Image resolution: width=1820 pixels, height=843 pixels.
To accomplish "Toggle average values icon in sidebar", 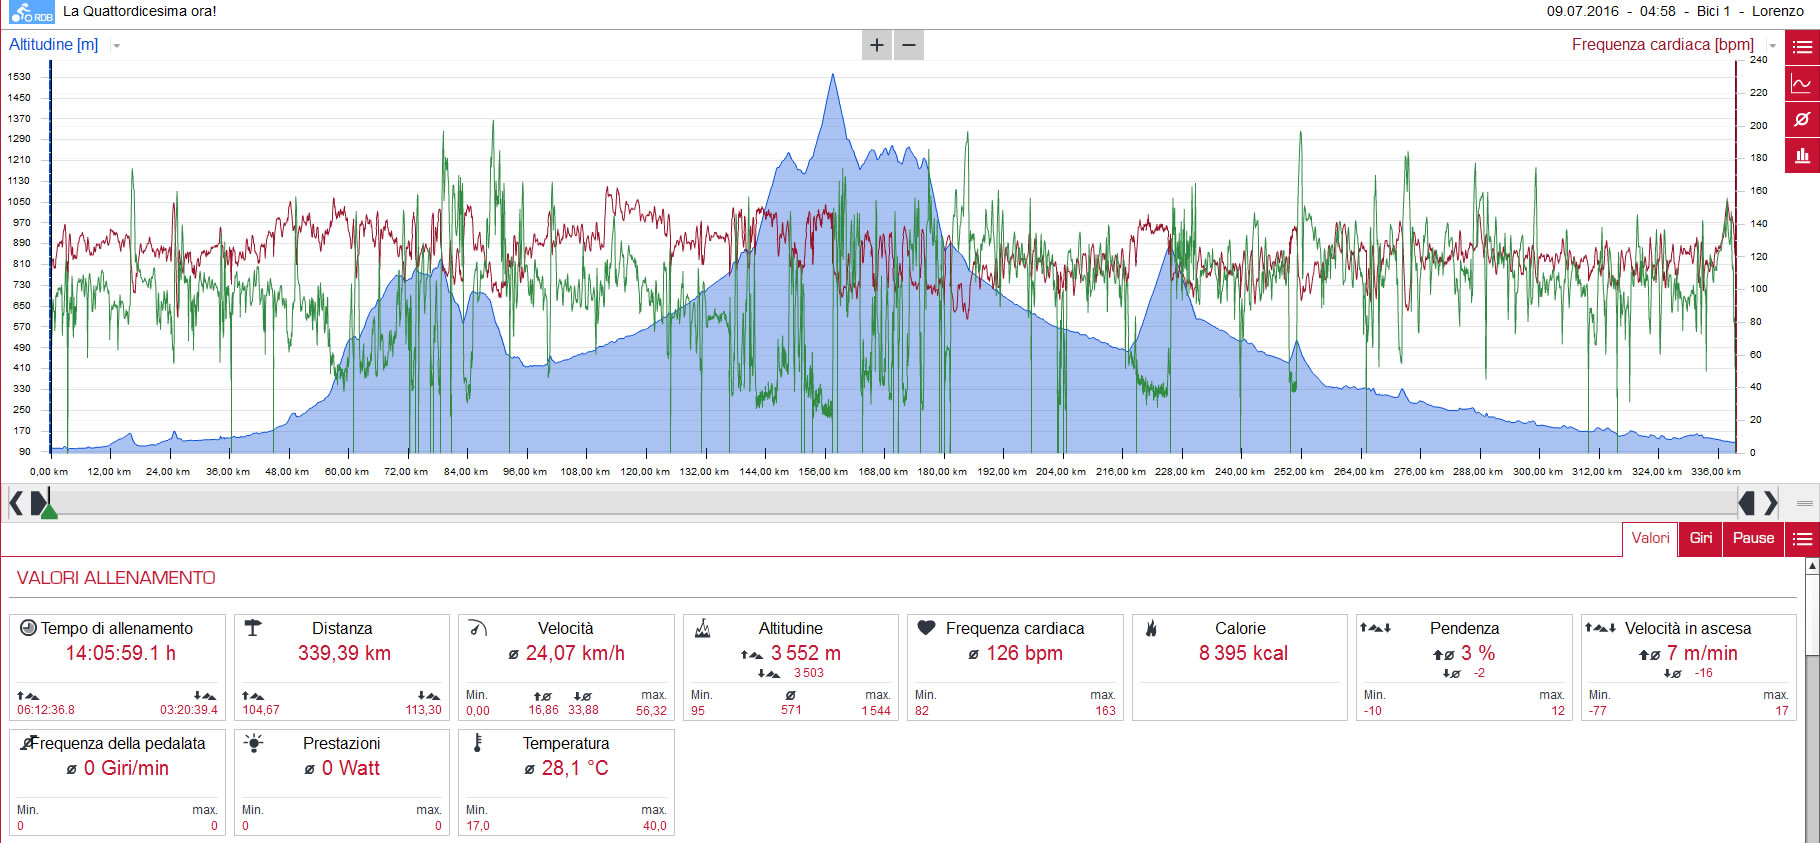I will pos(1802,119).
